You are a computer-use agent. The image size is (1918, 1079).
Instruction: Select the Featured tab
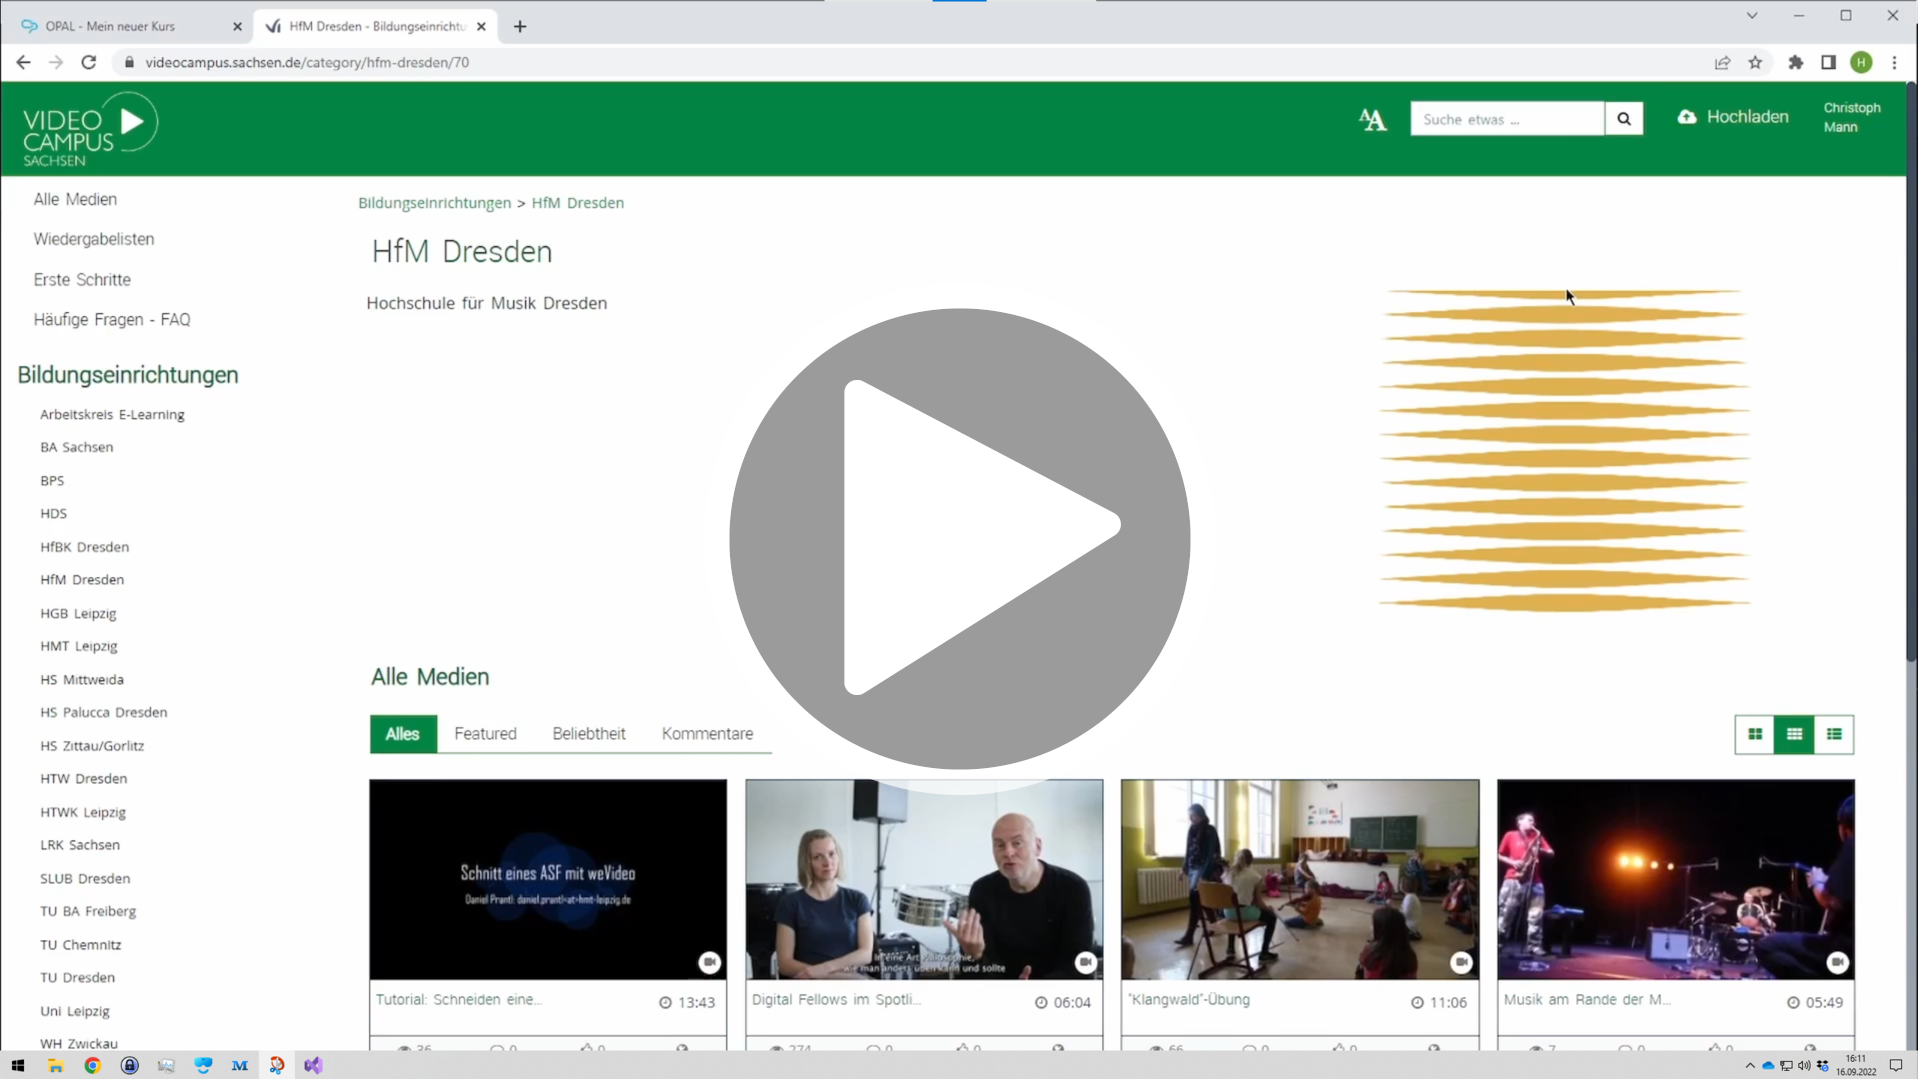(x=485, y=734)
